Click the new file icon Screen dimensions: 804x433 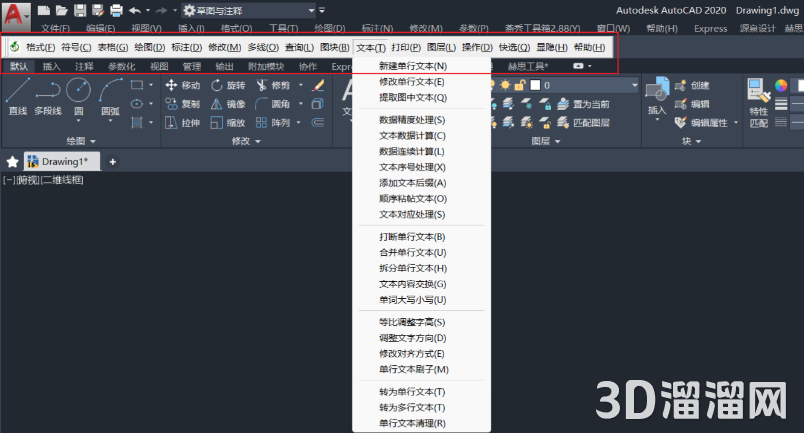click(44, 10)
